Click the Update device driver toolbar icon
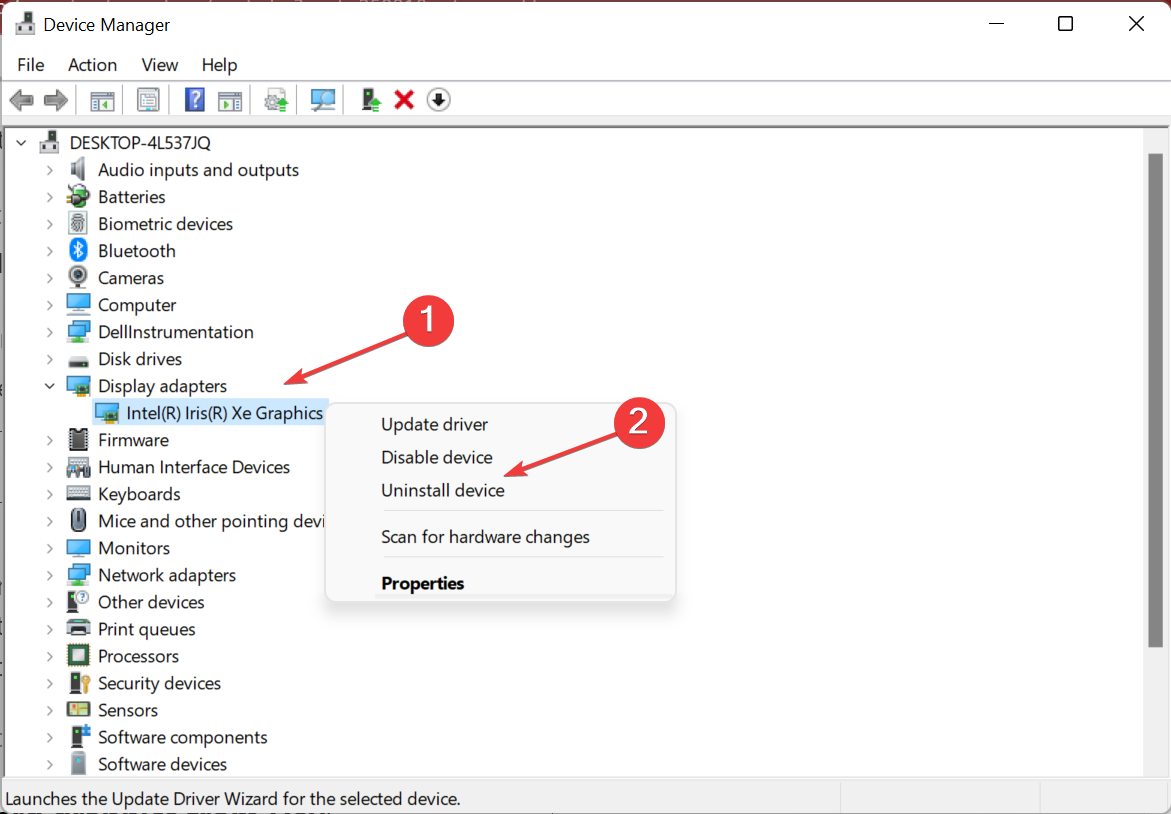The image size is (1171, 814). (x=371, y=100)
